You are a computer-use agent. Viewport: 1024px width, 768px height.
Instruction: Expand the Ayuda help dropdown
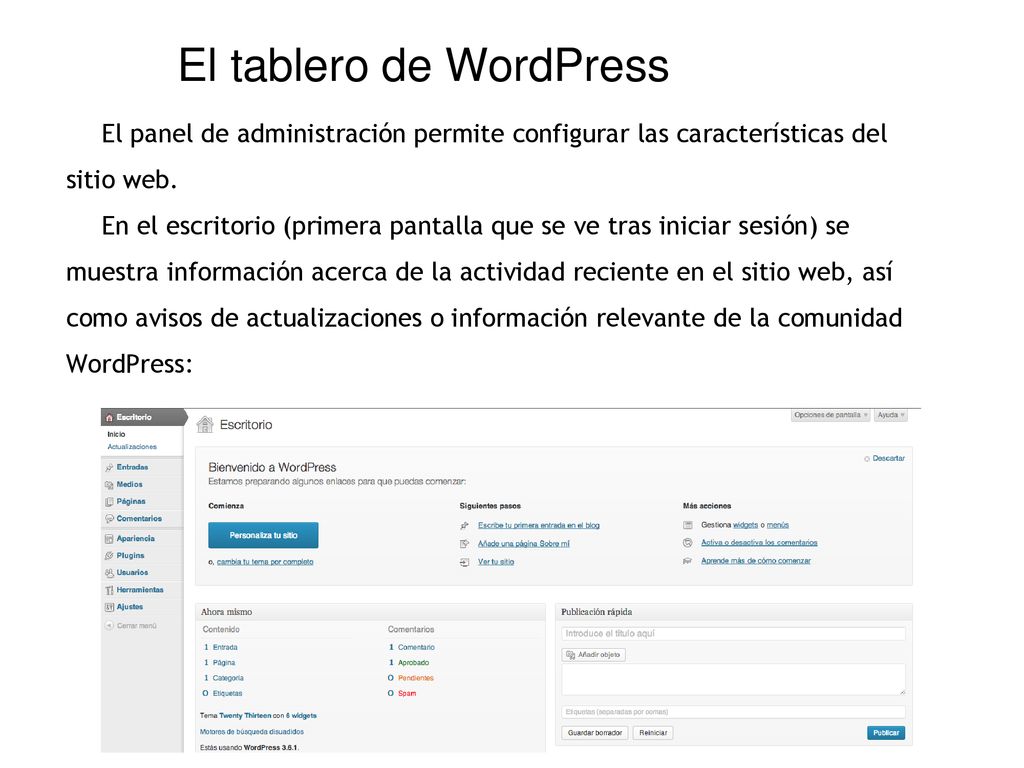click(891, 415)
